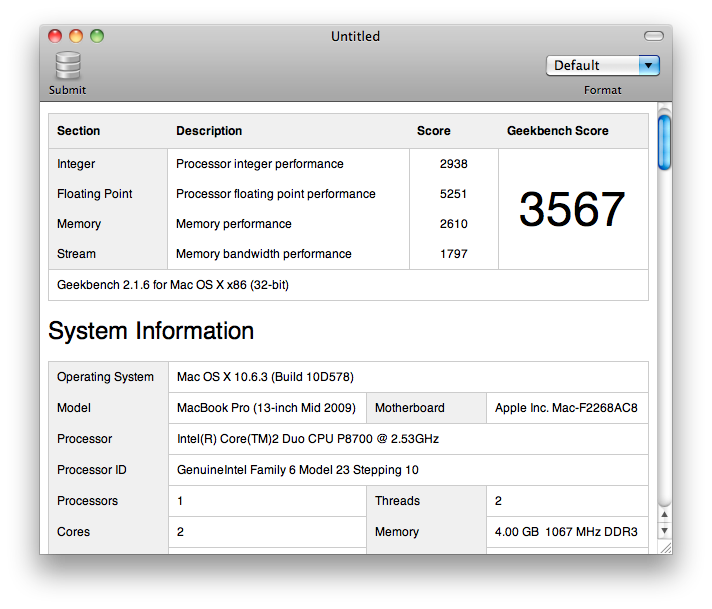Click the Processor ID label
This screenshot has width=712, height=609.
tap(92, 470)
